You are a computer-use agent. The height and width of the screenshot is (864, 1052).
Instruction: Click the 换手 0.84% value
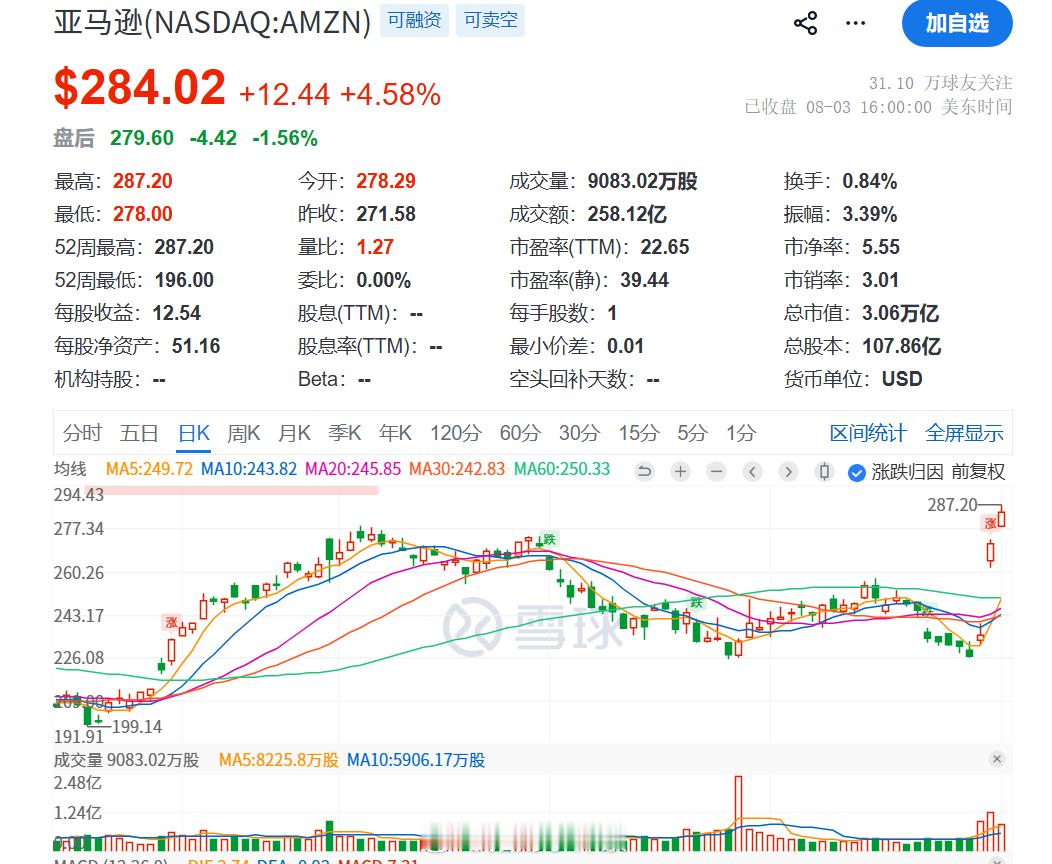pyautogui.click(x=870, y=181)
